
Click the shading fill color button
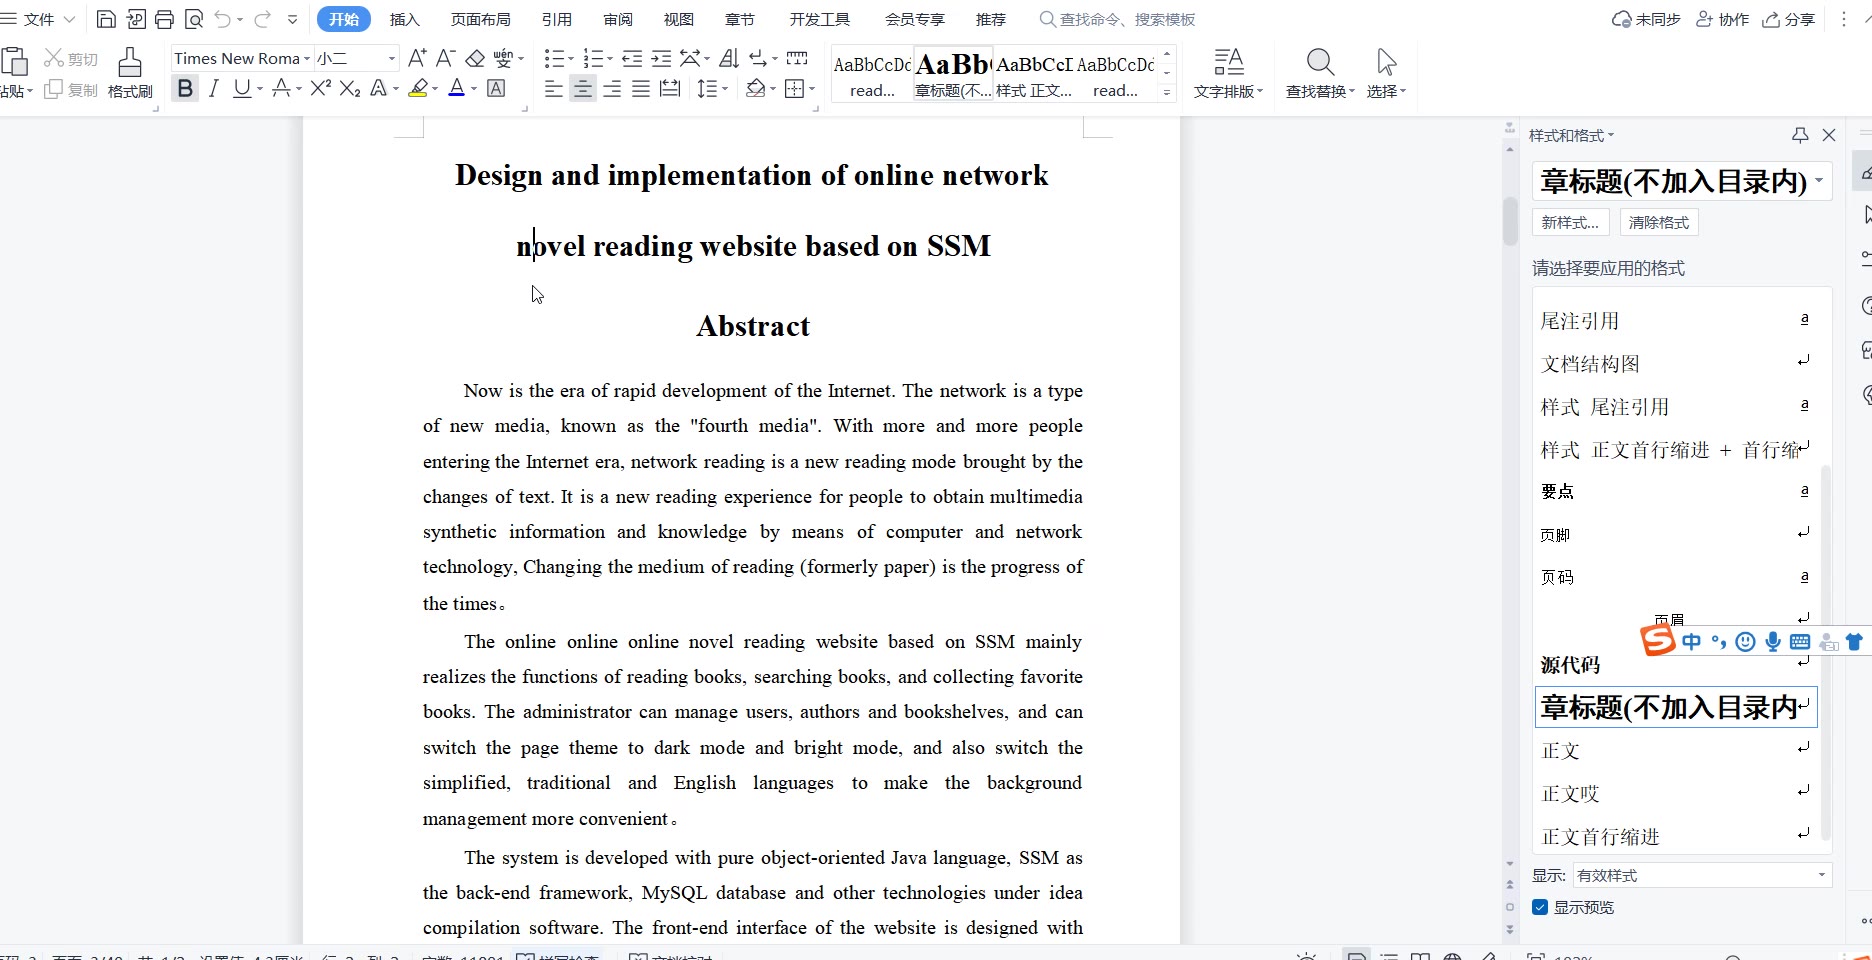point(755,89)
